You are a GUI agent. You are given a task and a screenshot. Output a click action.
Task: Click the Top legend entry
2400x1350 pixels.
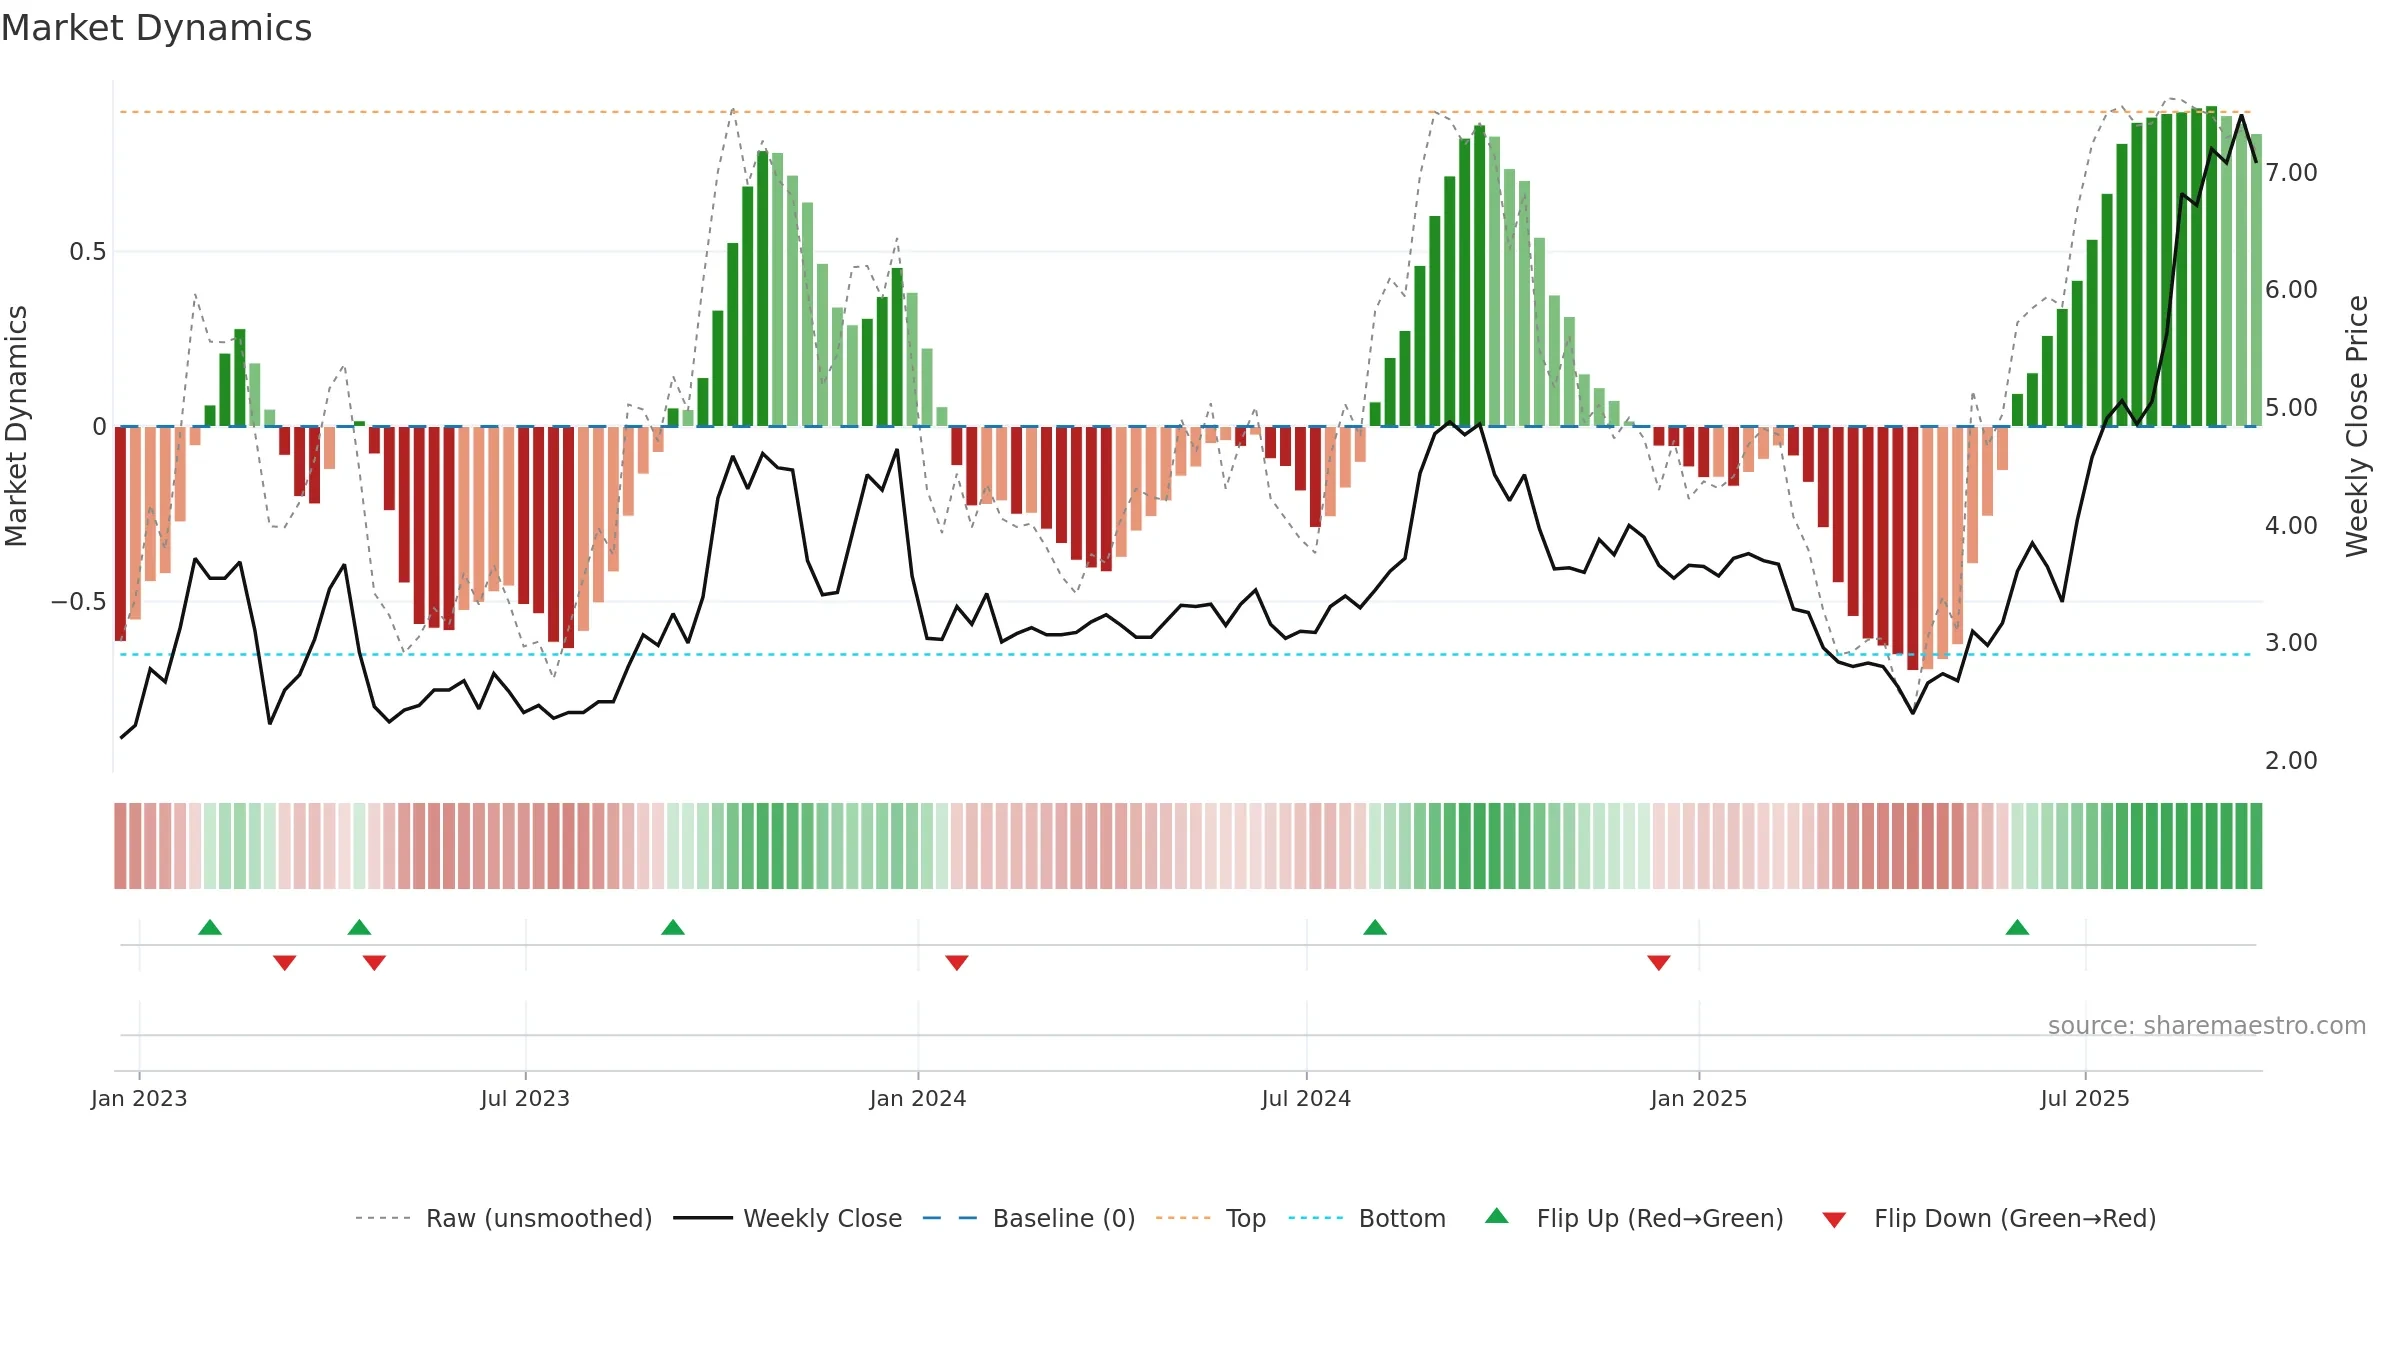1211,1218
